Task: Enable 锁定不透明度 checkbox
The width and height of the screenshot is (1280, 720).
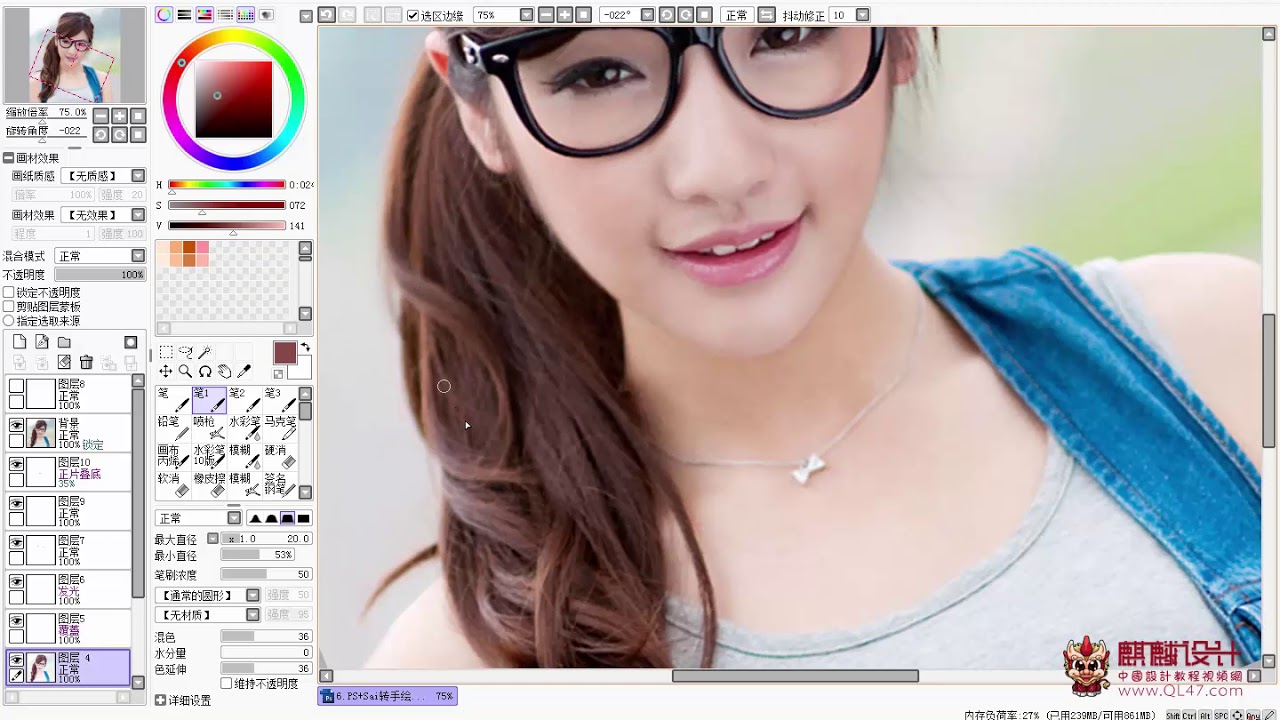Action: [x=9, y=293]
